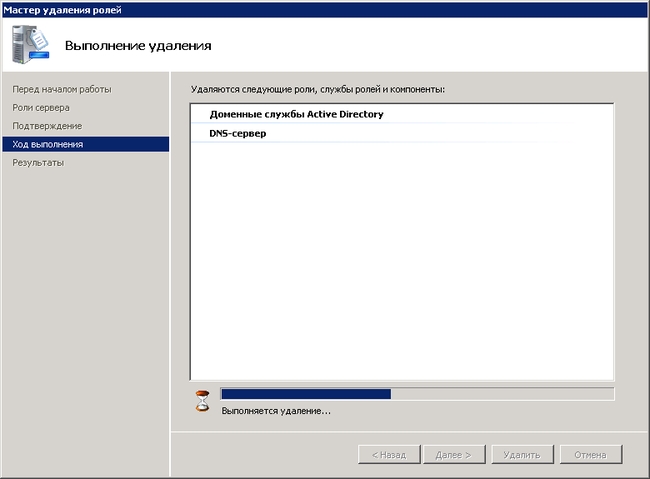Click the 'Выполнение удаления' page heading
650x479 pixels.
click(x=138, y=45)
